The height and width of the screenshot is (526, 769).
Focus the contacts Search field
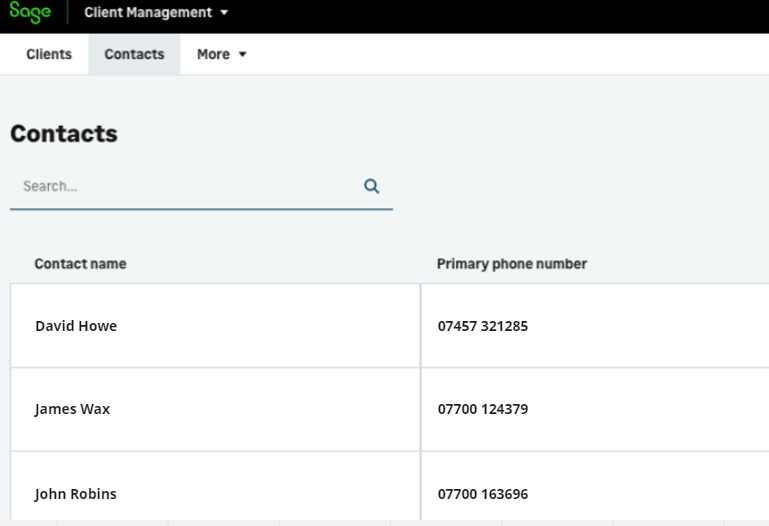point(185,186)
